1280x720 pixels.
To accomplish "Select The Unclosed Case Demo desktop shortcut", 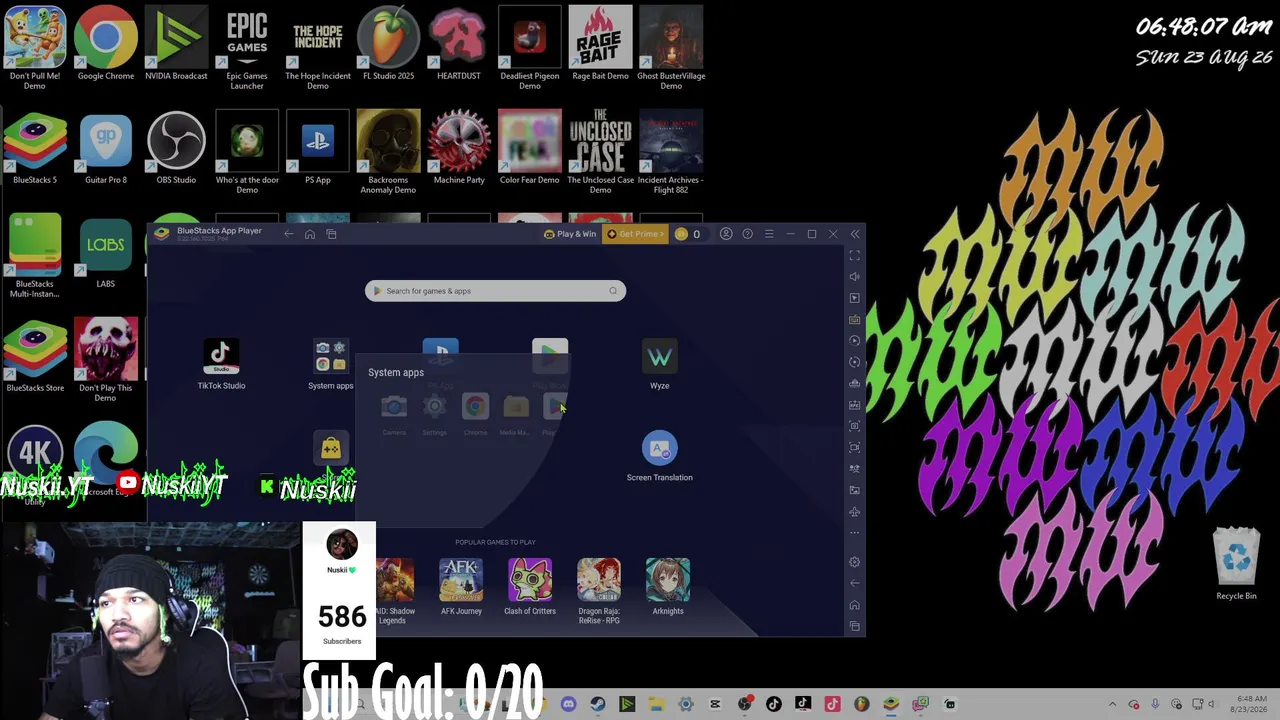I will [600, 153].
